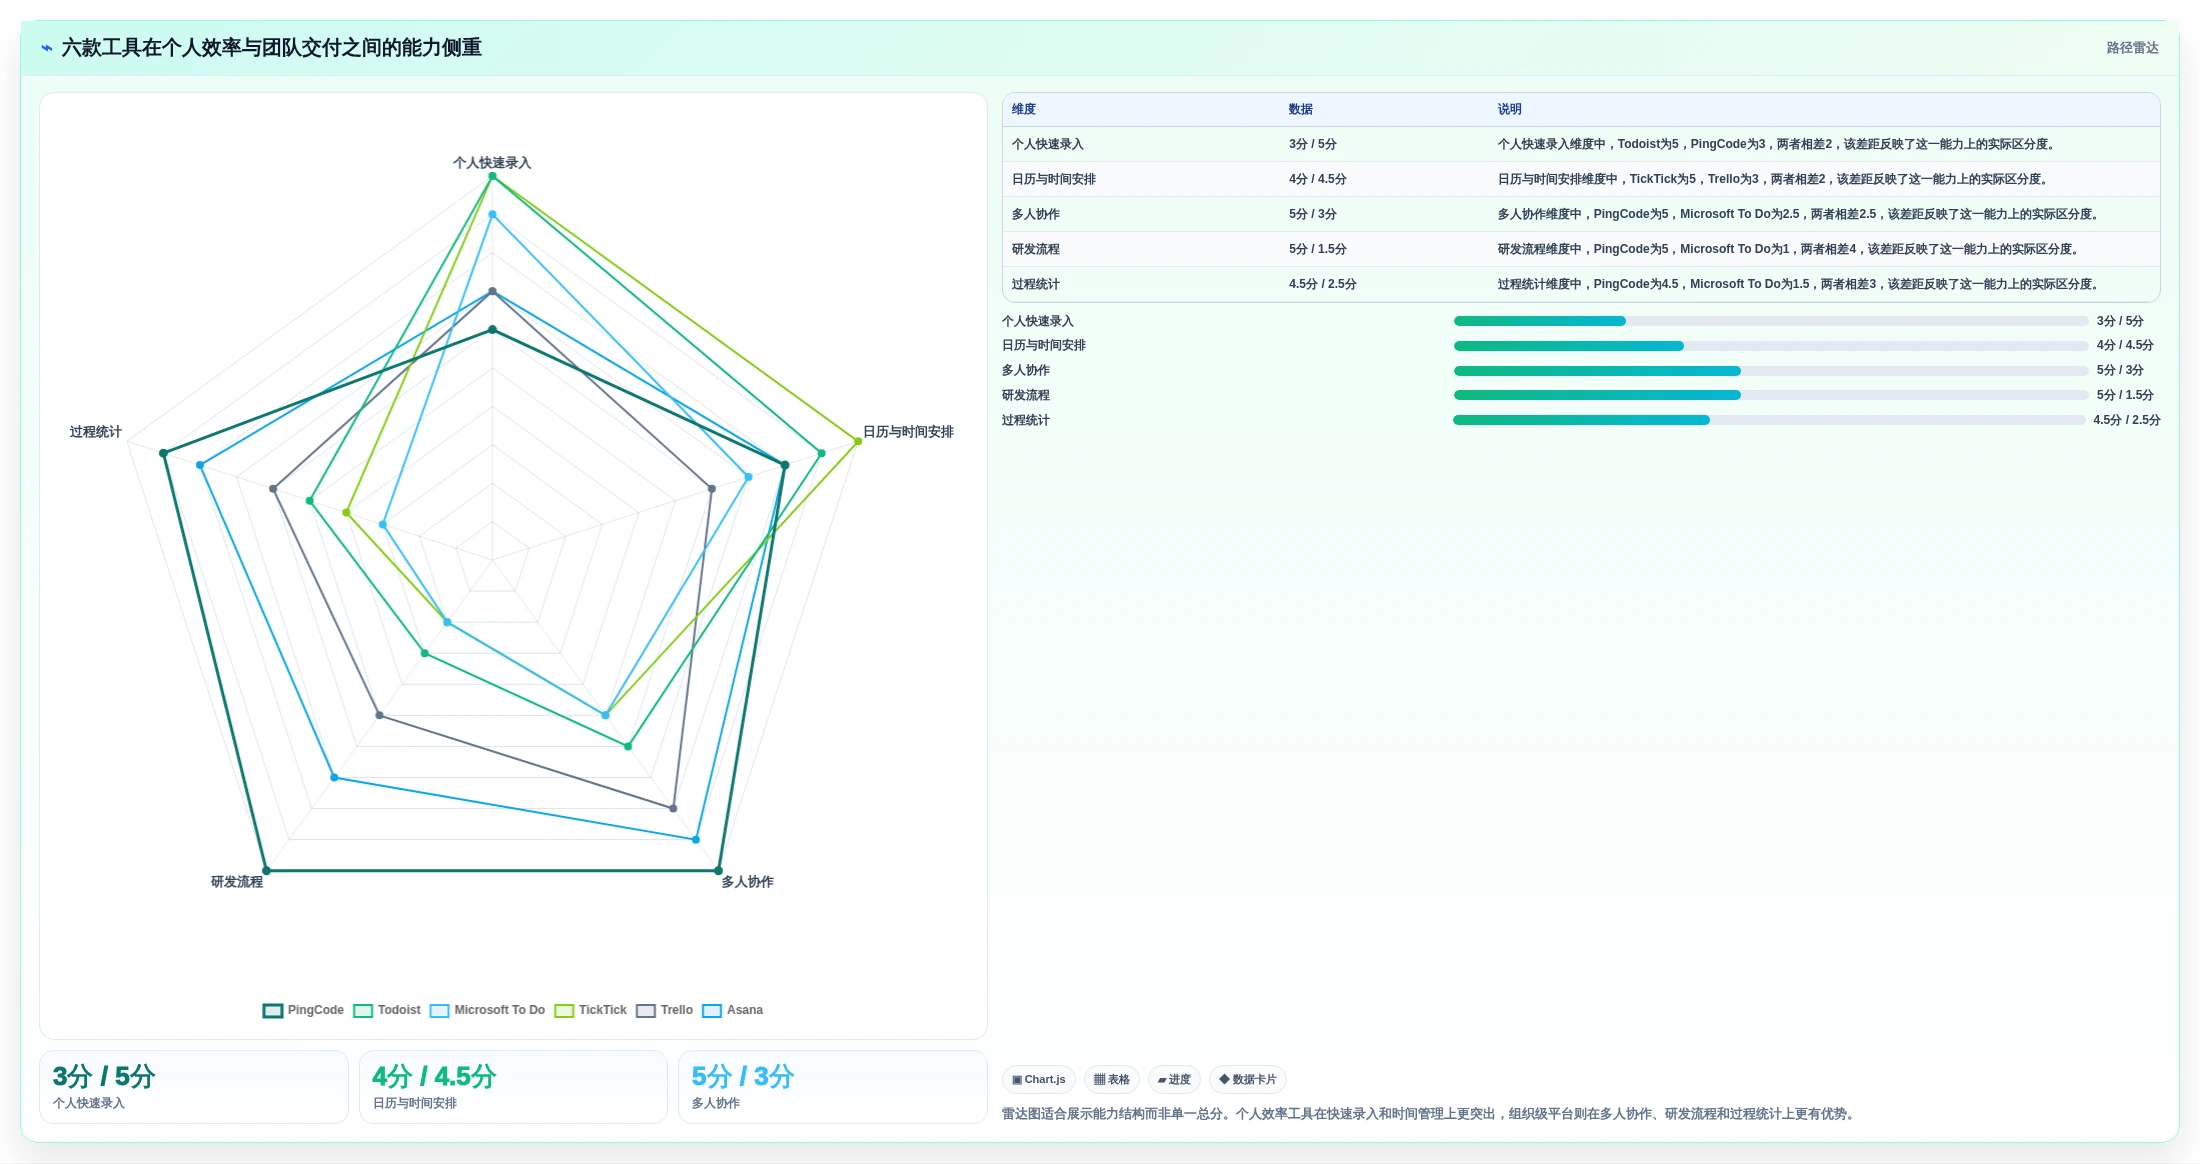Toggle the Todoist legend swatch
This screenshot has height=1164, width=2200.
pos(363,1011)
